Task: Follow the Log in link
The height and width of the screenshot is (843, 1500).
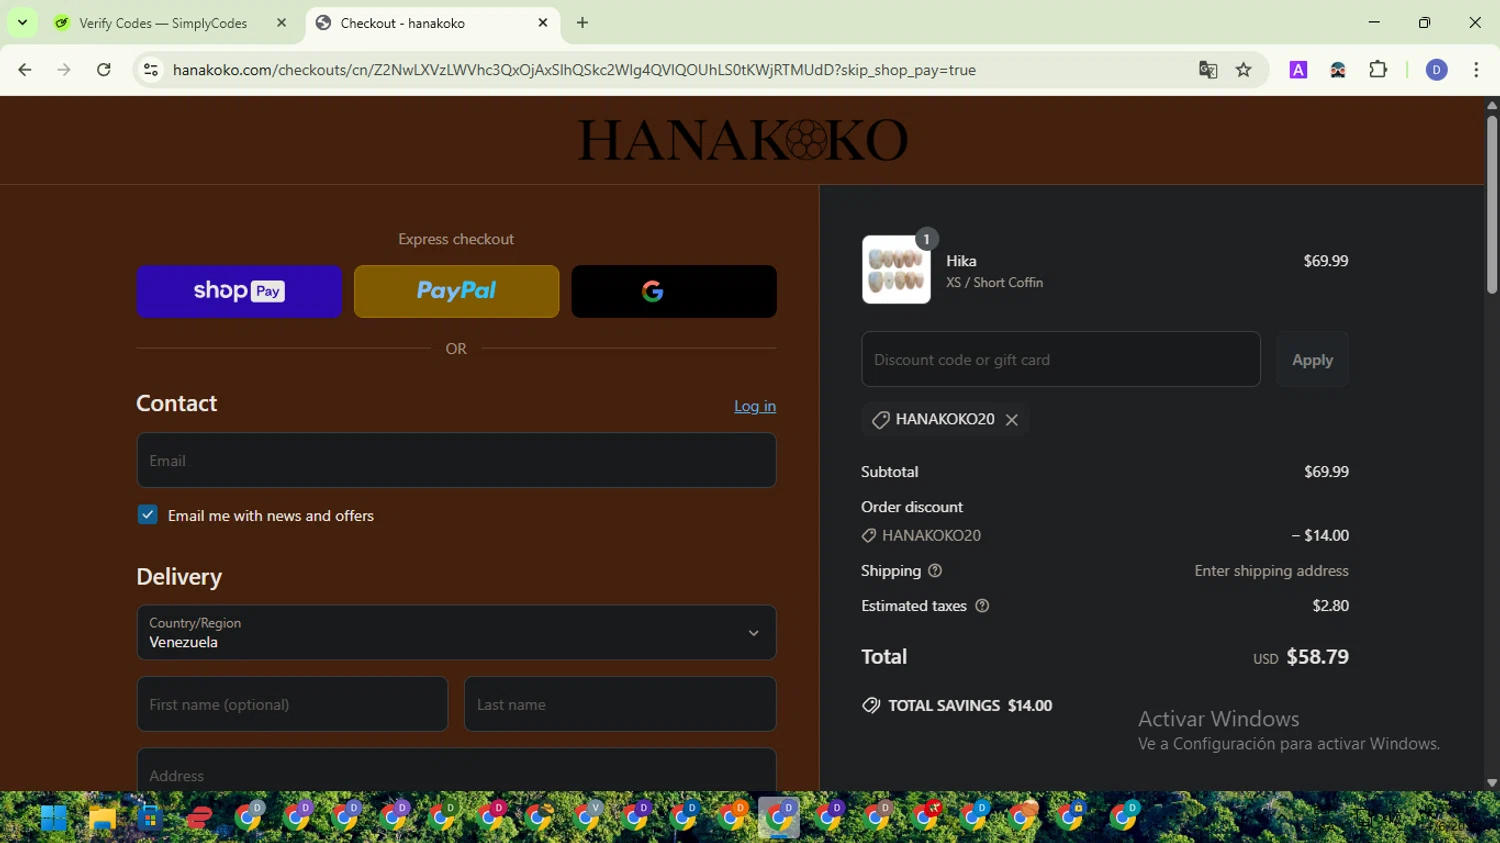Action: 755,406
